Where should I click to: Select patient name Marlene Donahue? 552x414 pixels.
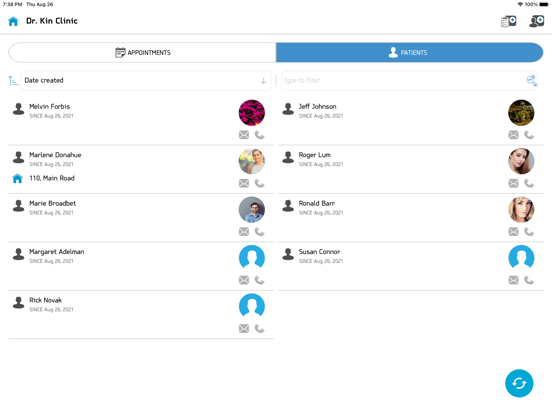tap(55, 155)
